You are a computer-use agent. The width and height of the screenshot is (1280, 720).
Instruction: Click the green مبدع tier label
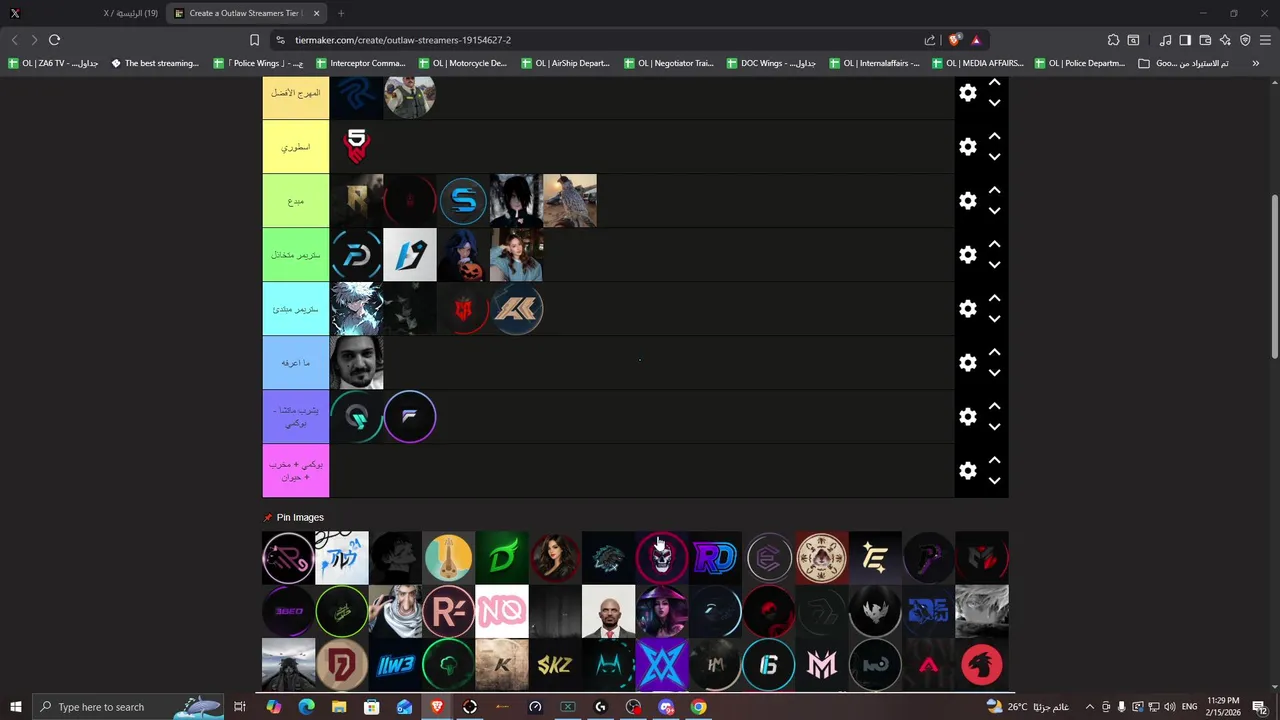coord(296,201)
